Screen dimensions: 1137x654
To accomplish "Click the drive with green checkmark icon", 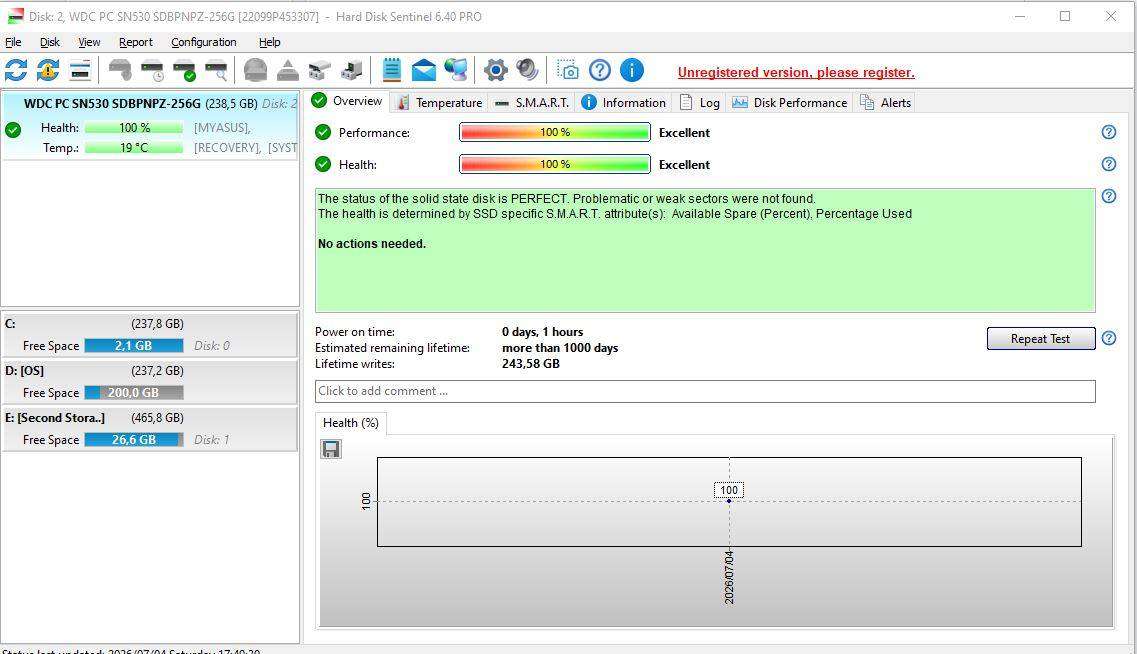I will point(184,70).
